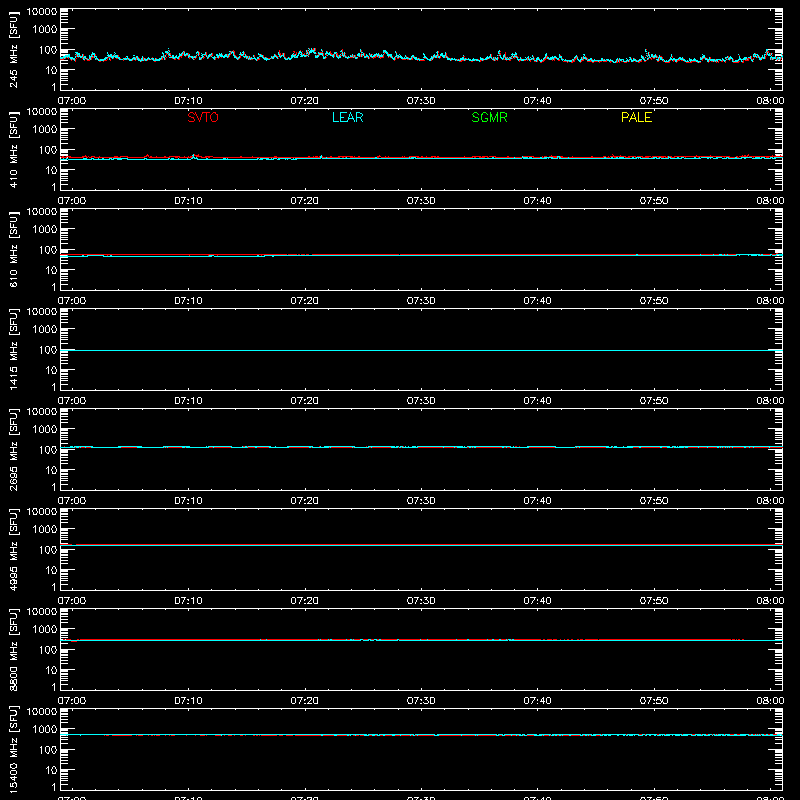Select the 1415 MHz [SFU] axis title
This screenshot has width=800, height=800.
click(13, 349)
